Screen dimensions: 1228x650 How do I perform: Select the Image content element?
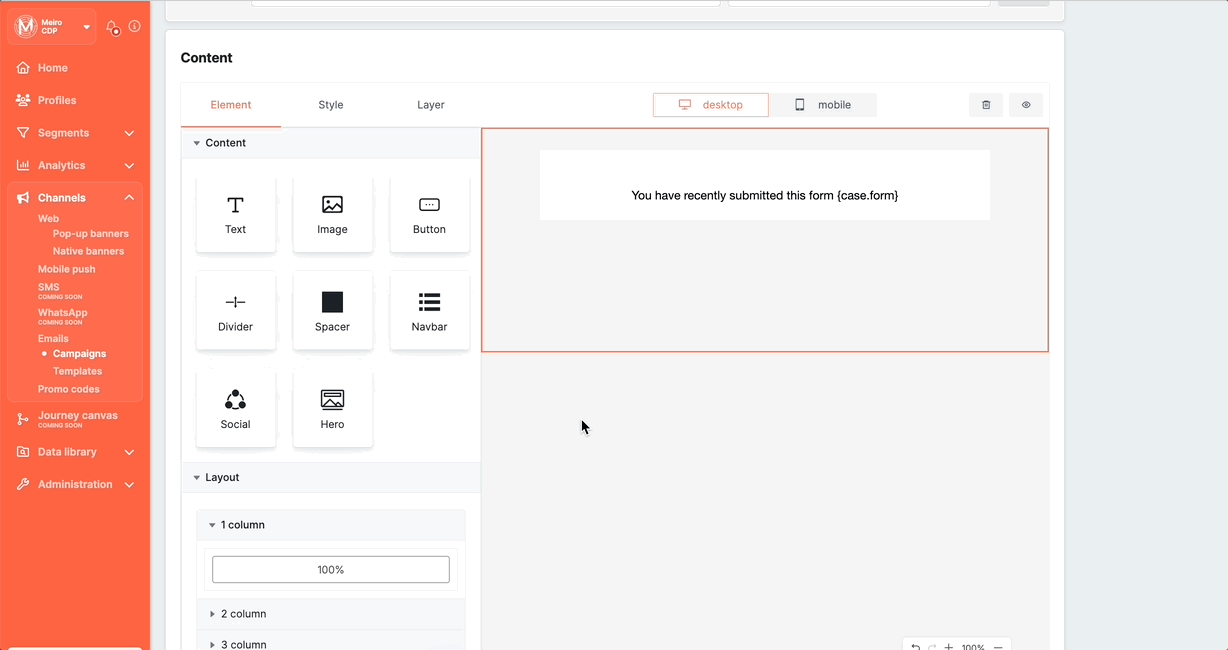[x=332, y=214]
